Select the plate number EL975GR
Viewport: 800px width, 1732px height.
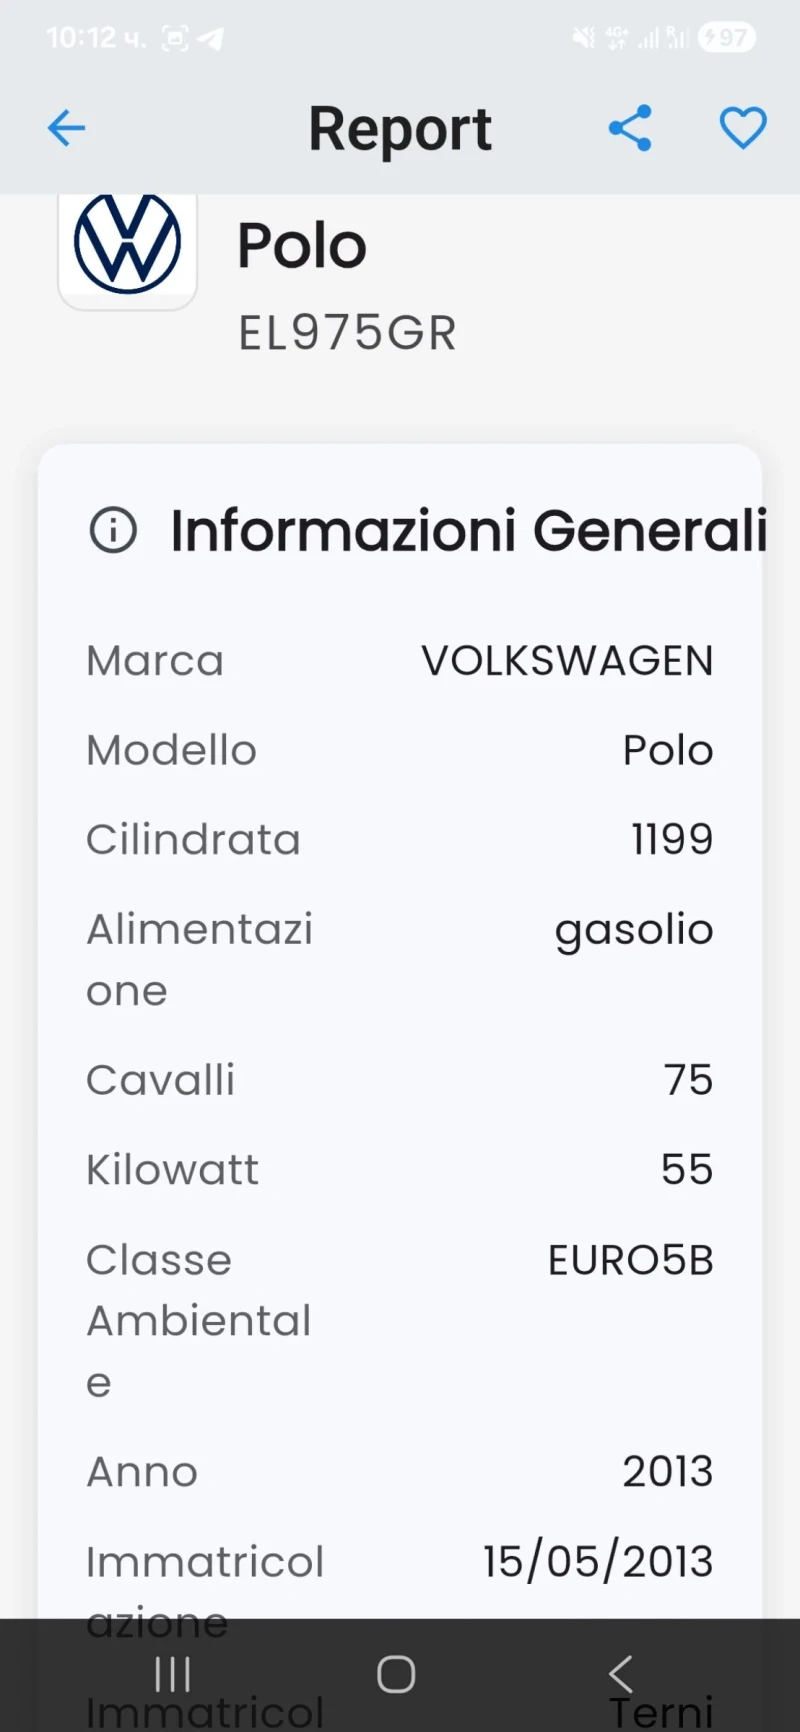(347, 332)
